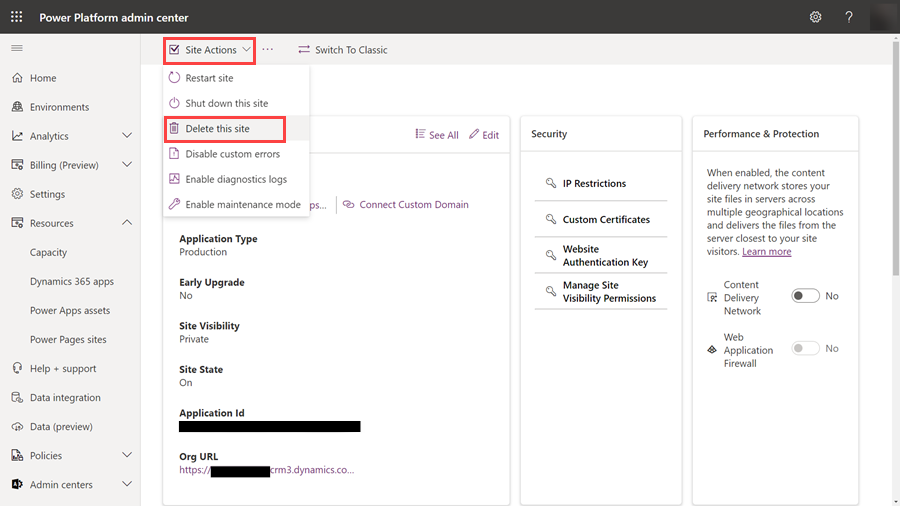900x506 pixels.
Task: Click the Restart site circular arrow icon
Action: [174, 77]
